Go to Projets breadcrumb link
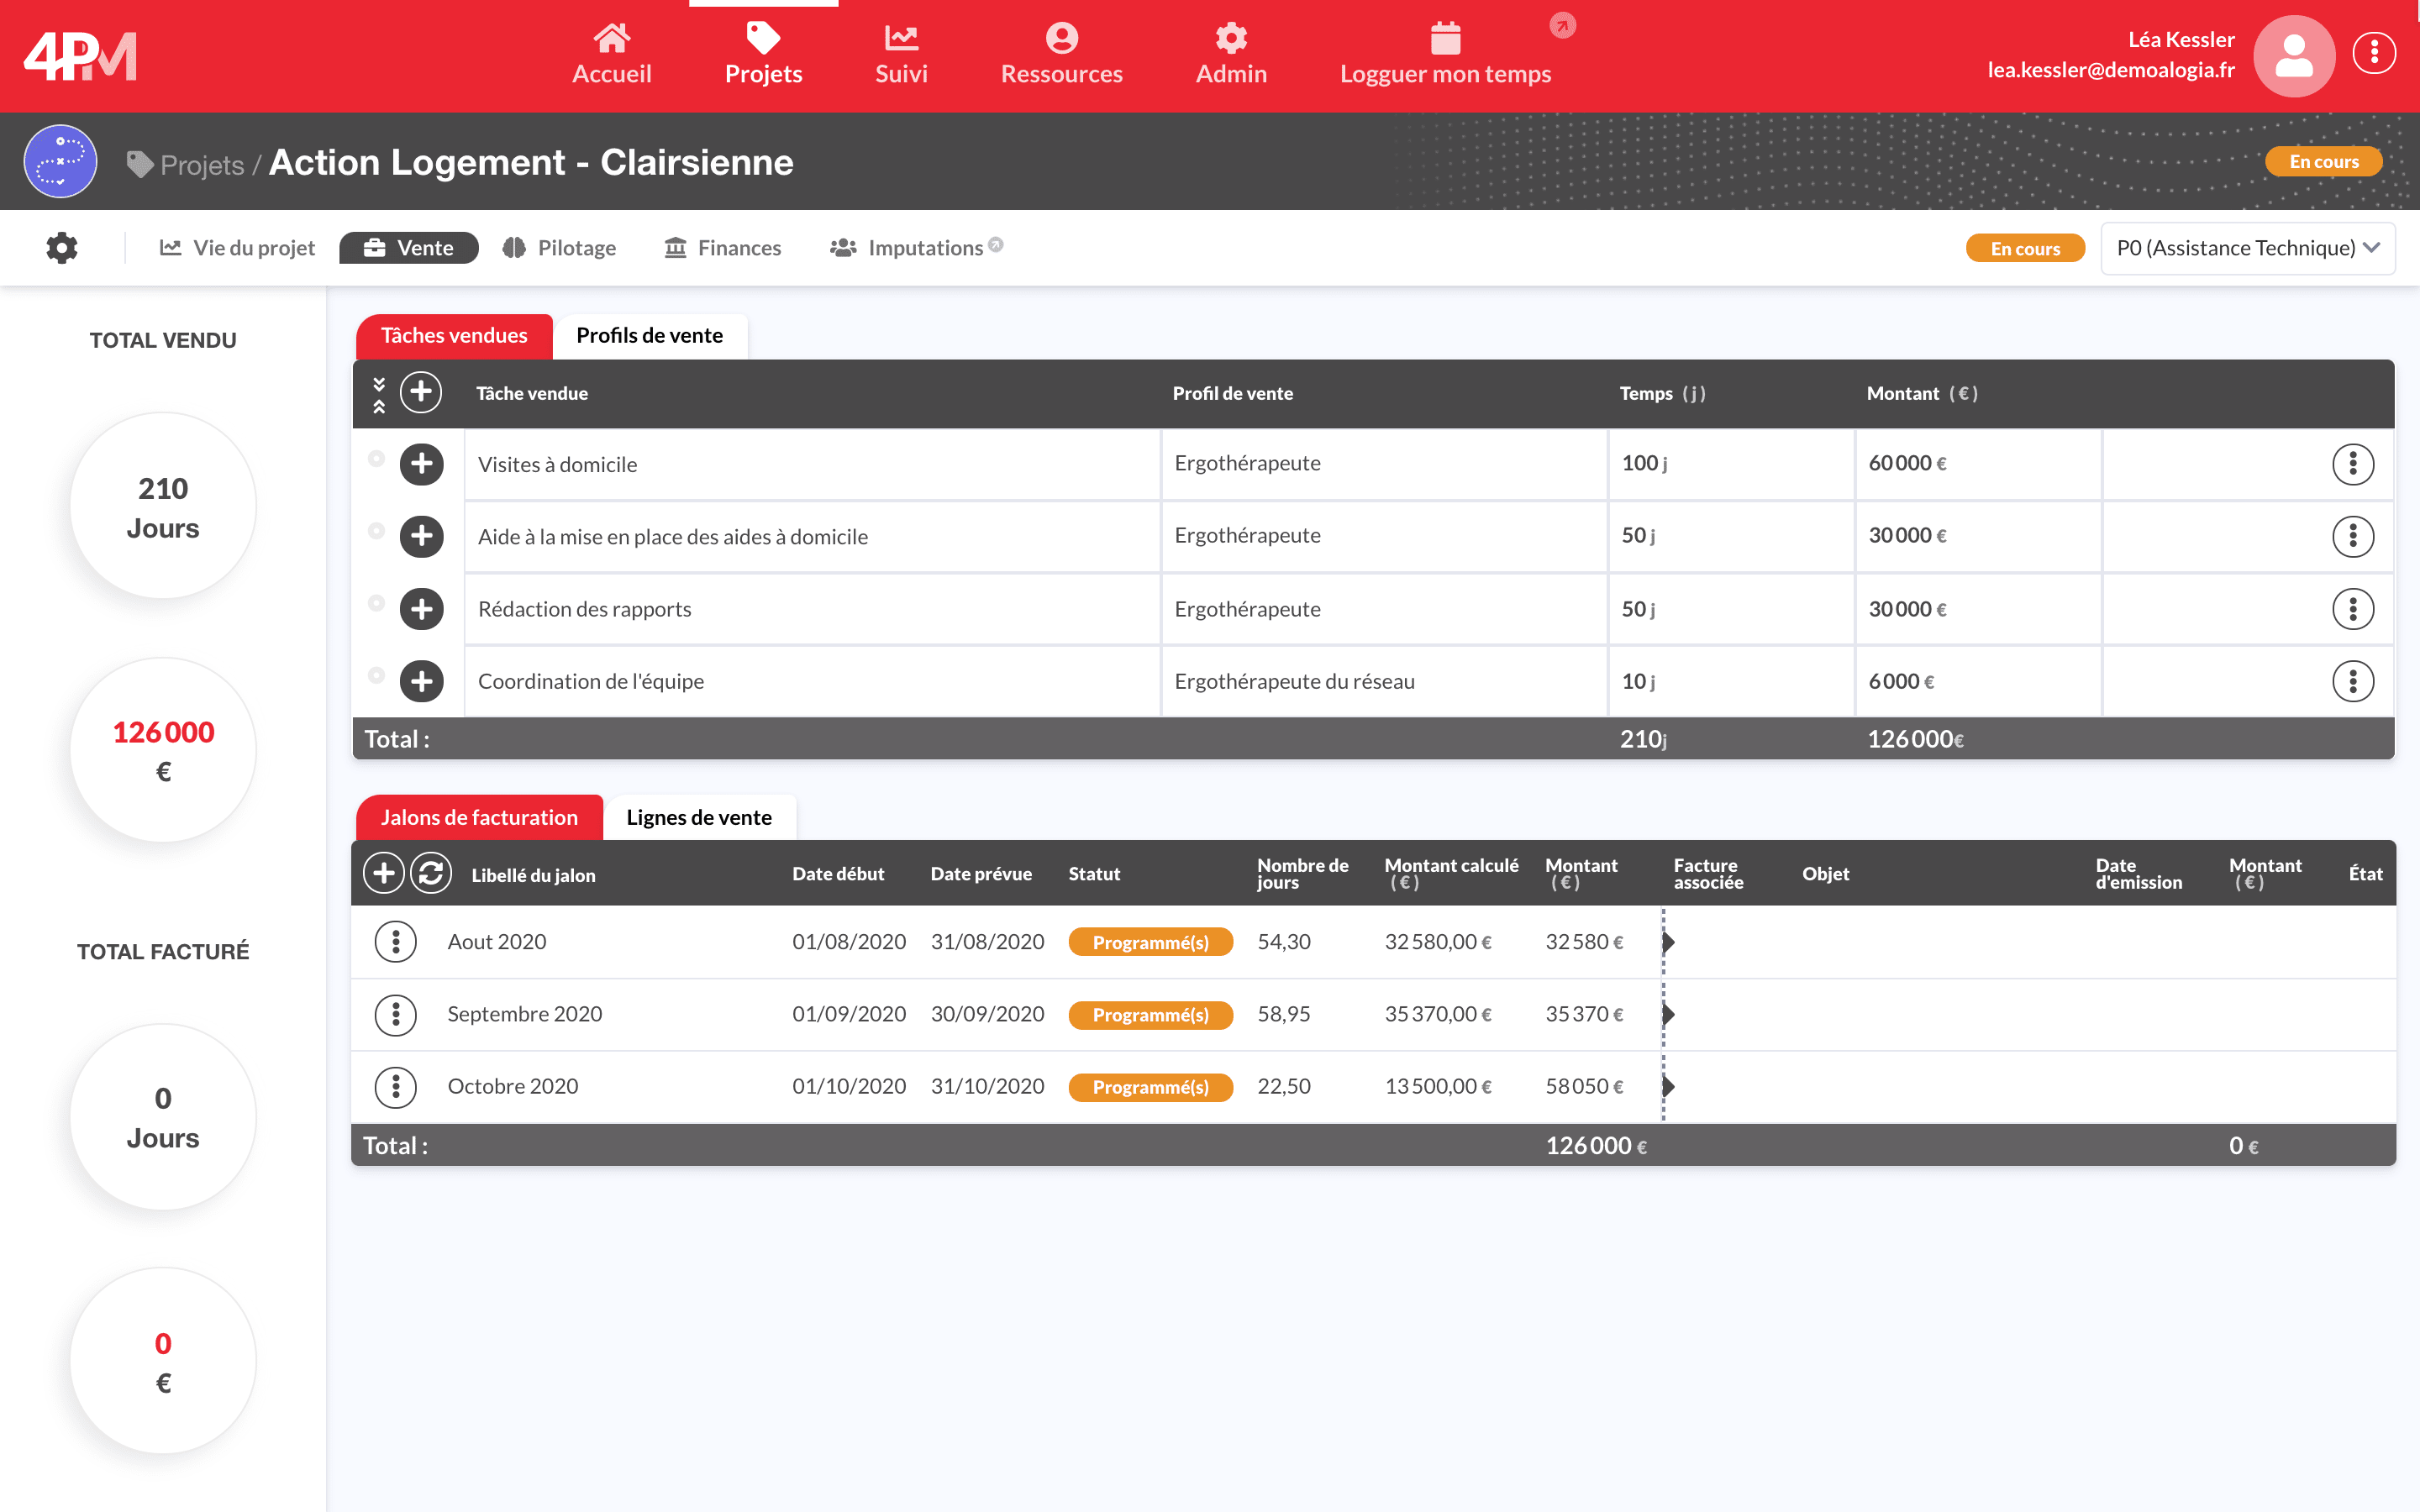Screen dimensions: 2420x1512 tap(202, 164)
